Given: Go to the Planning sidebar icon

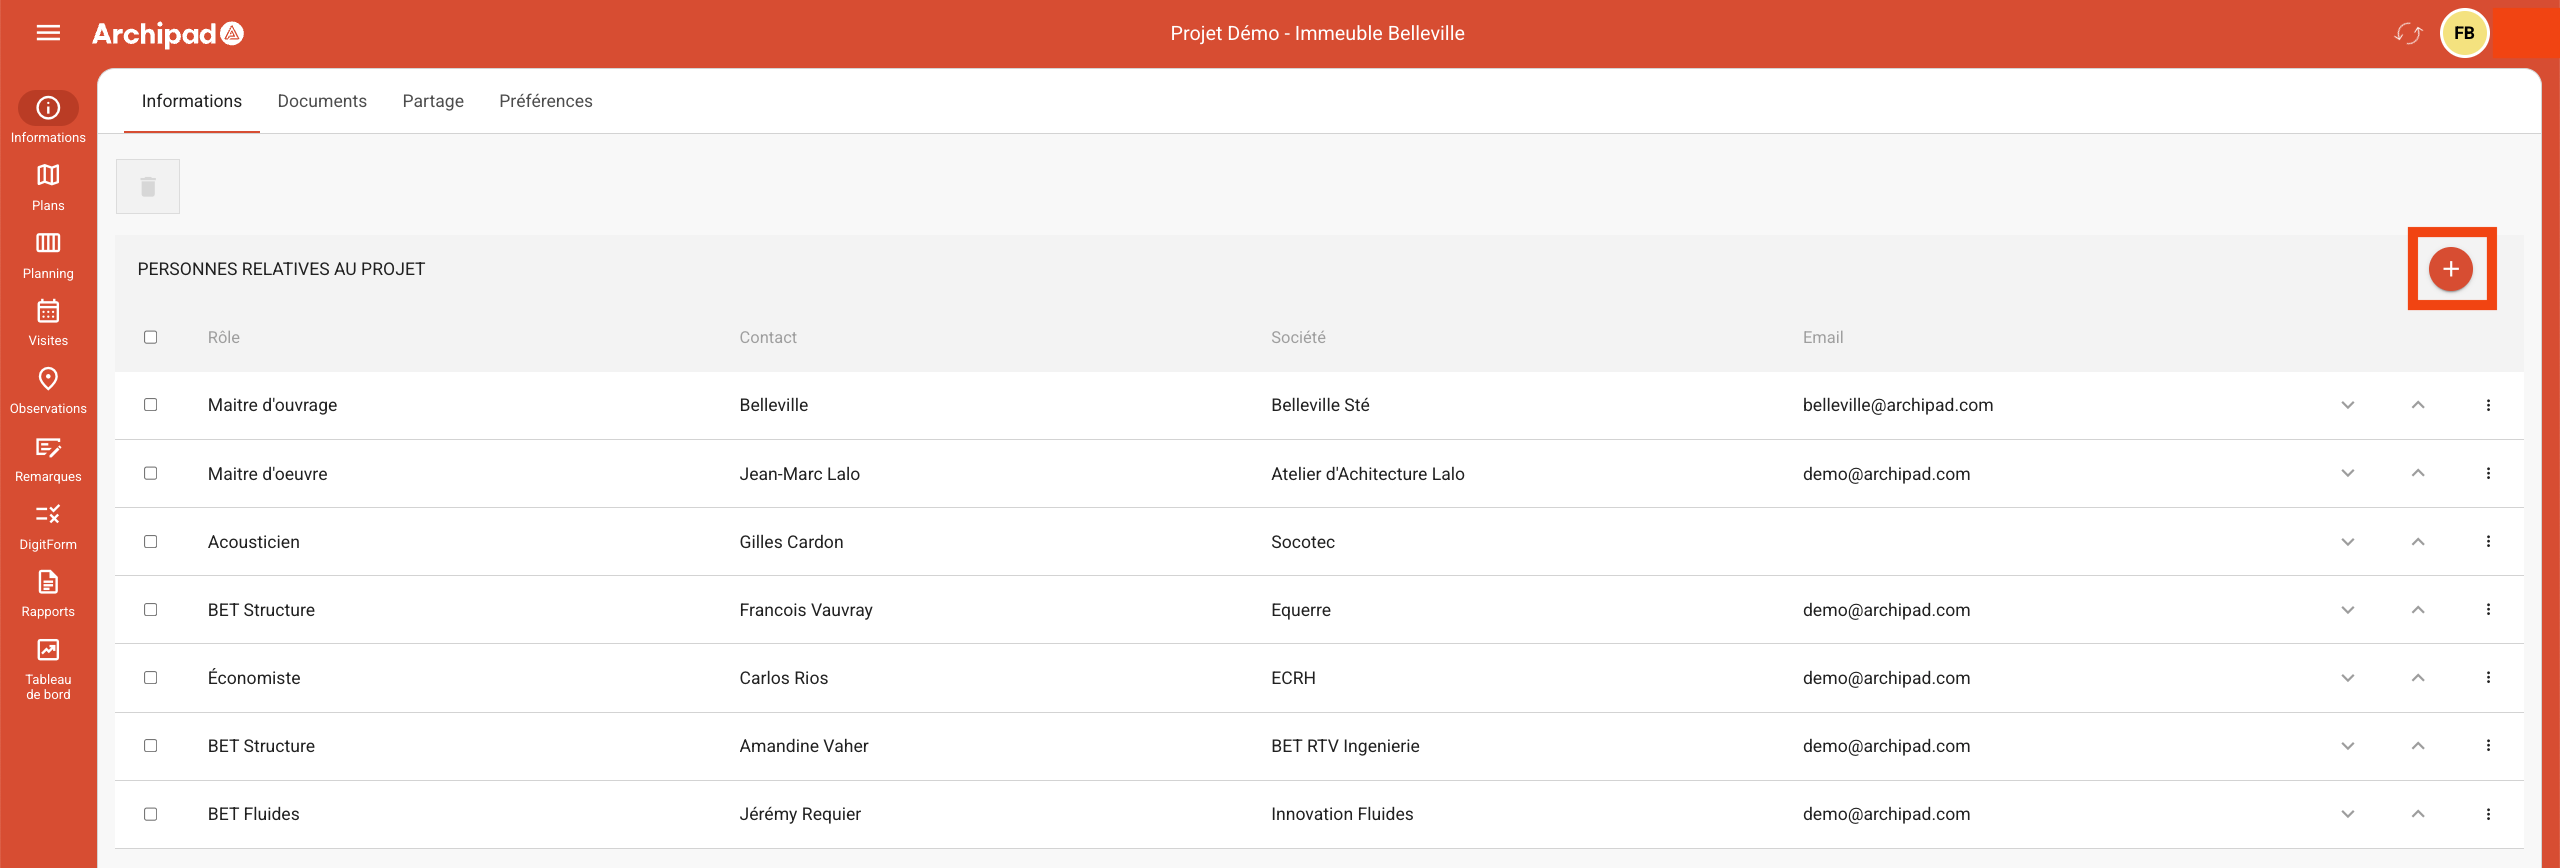Looking at the screenshot, I should (x=48, y=255).
